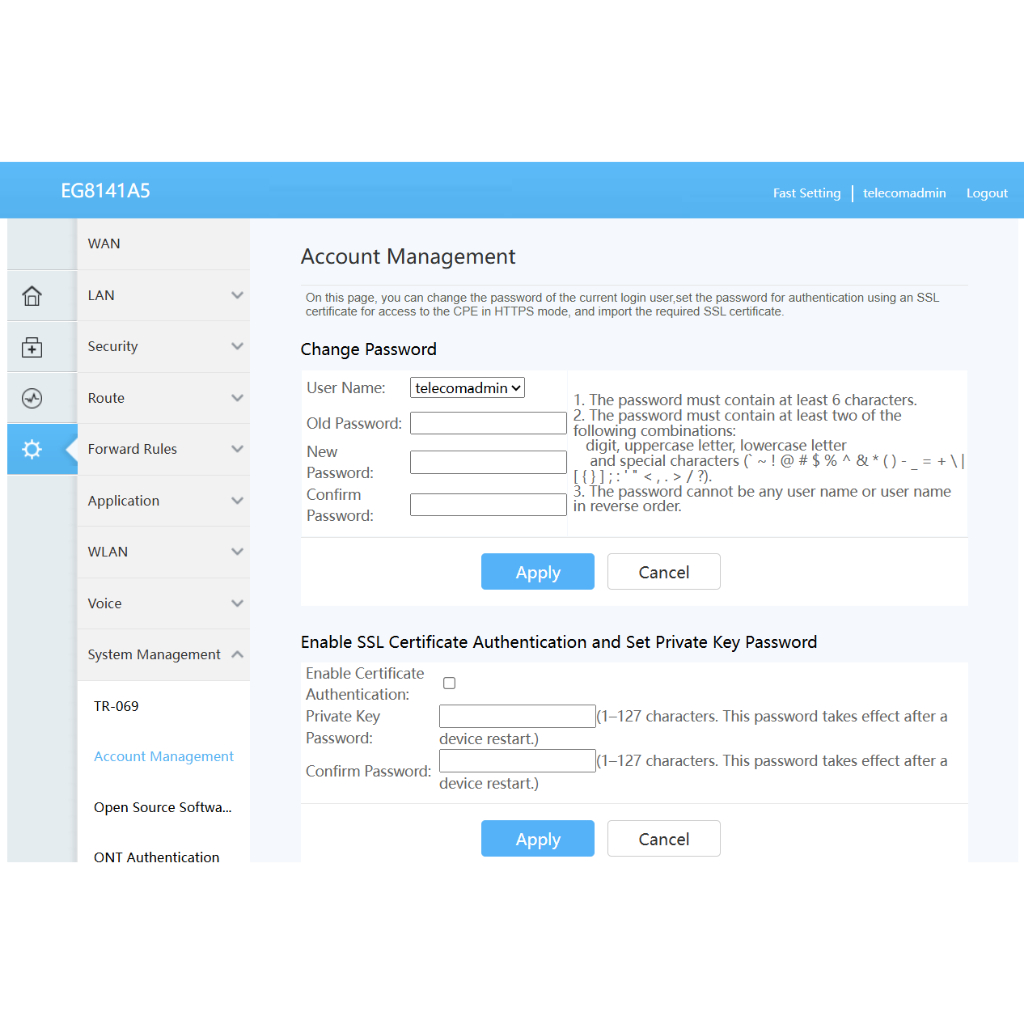Expand the LAN menu section
This screenshot has height=1024, width=1024.
click(x=165, y=295)
